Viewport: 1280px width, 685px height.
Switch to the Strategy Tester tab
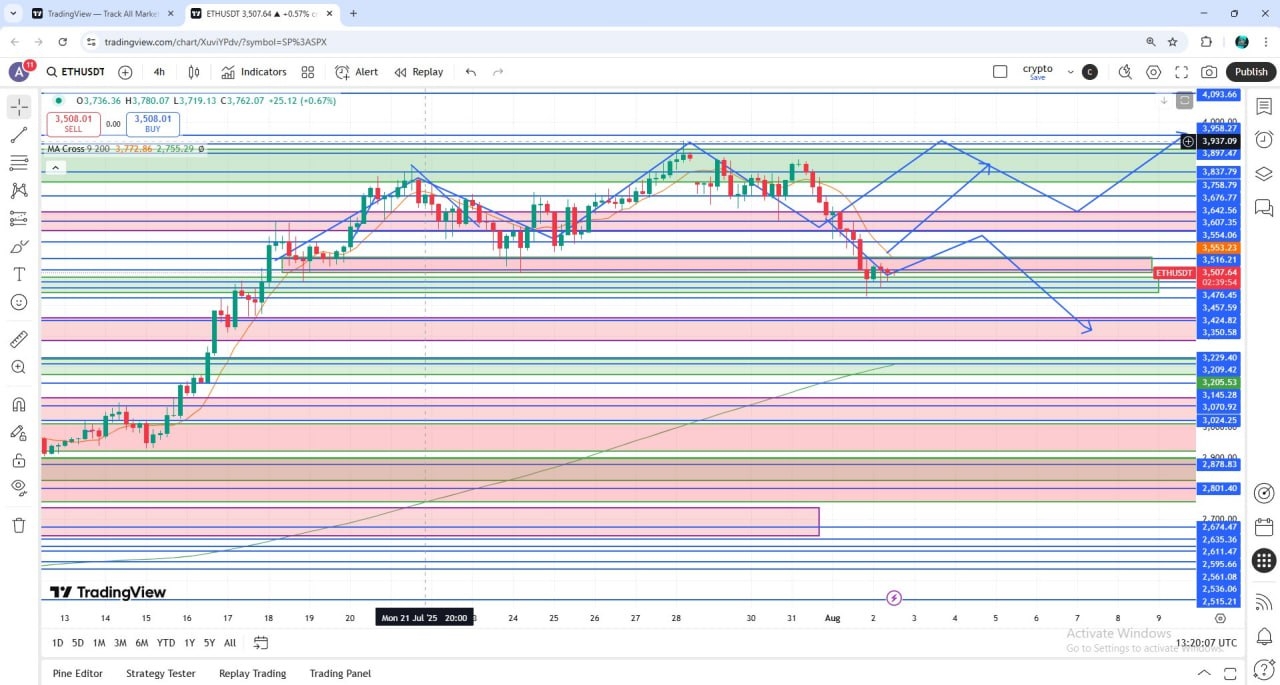(160, 673)
